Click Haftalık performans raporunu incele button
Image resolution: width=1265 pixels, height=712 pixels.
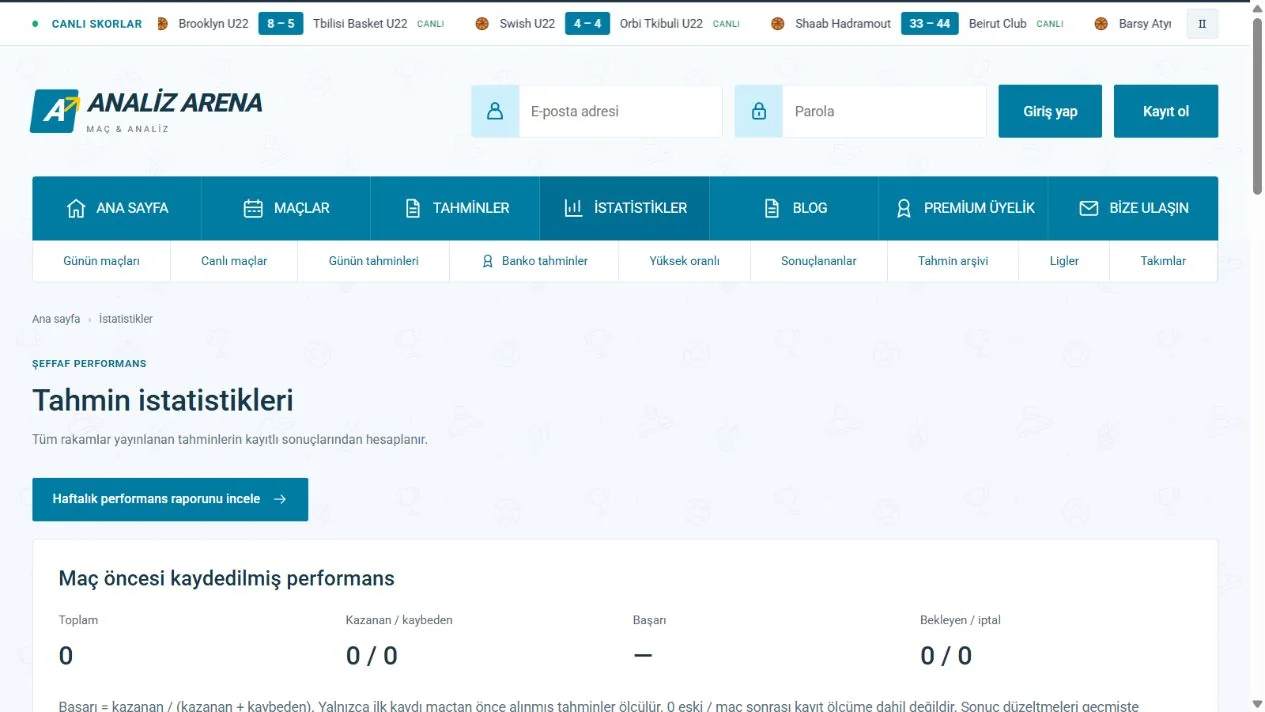(x=170, y=499)
